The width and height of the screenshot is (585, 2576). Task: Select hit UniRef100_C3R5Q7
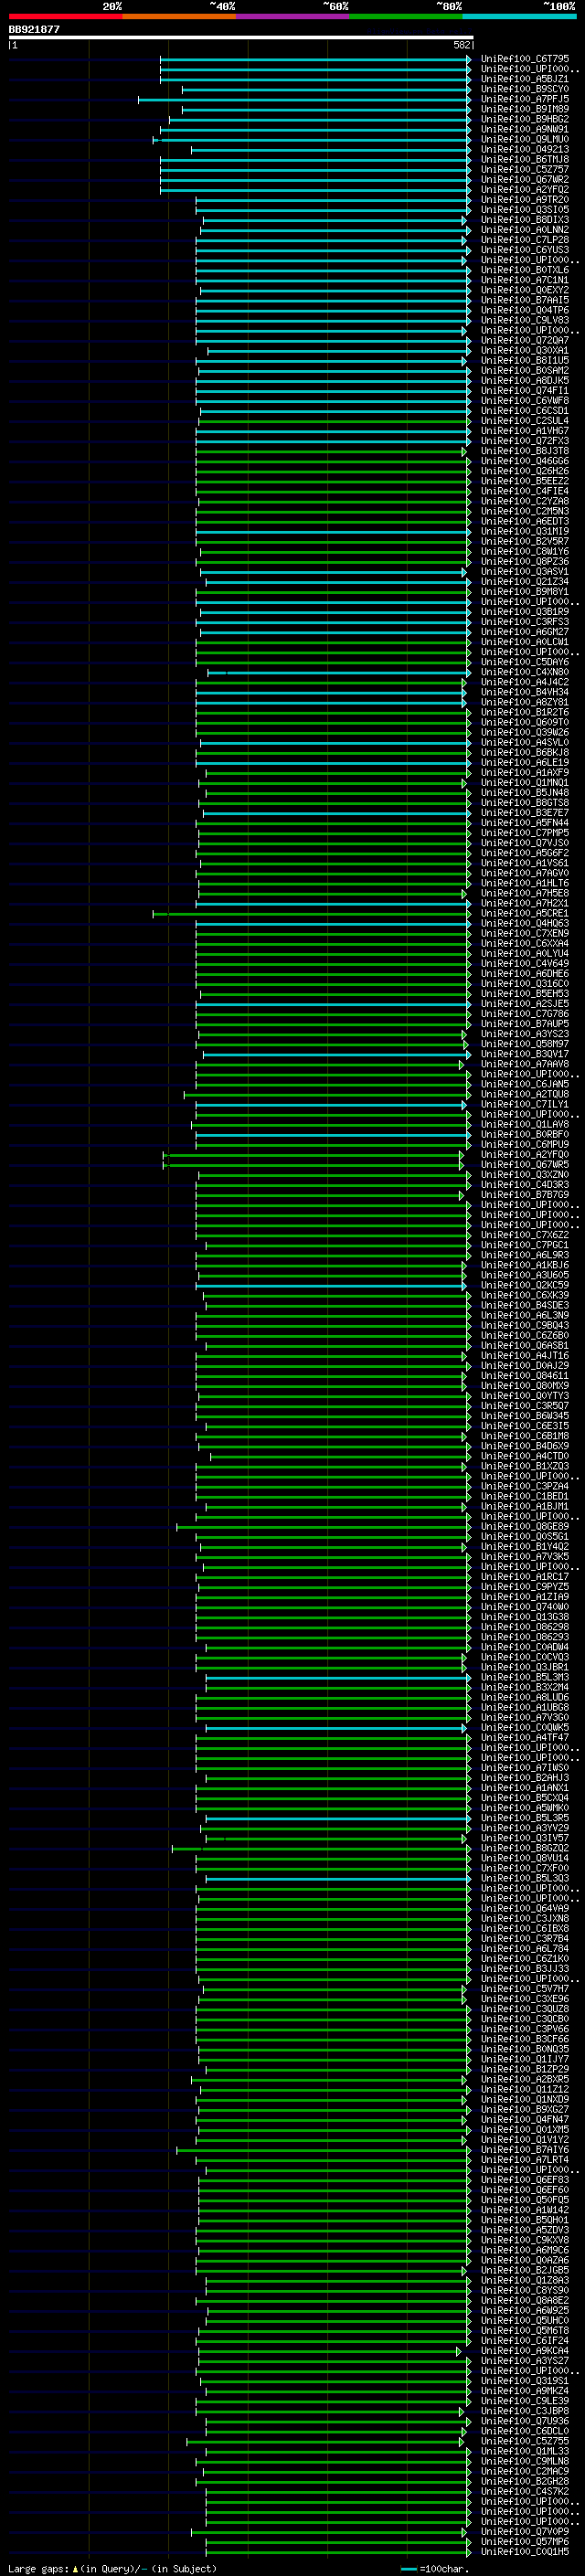[x=524, y=1406]
